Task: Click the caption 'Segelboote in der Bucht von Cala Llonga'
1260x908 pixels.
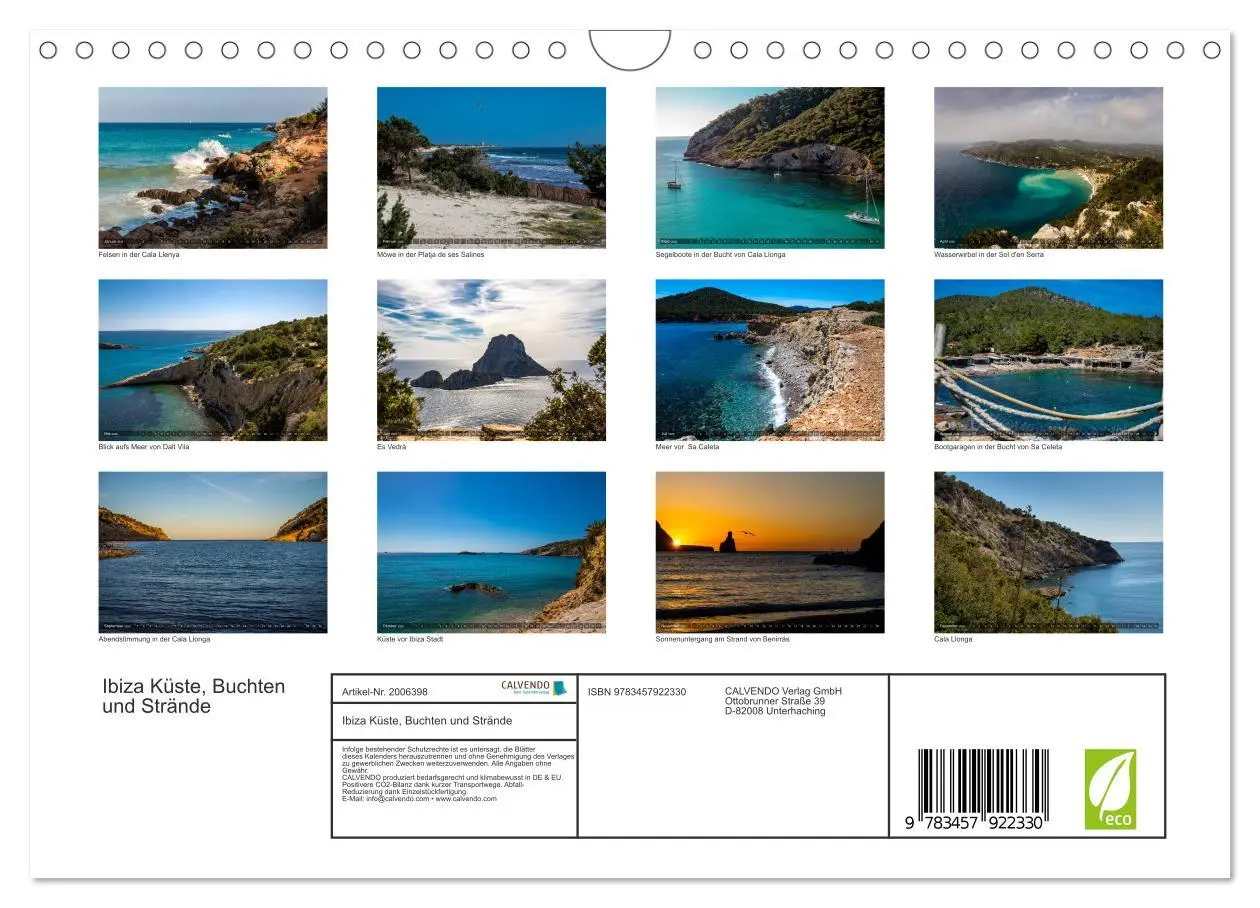Action: 720,255
